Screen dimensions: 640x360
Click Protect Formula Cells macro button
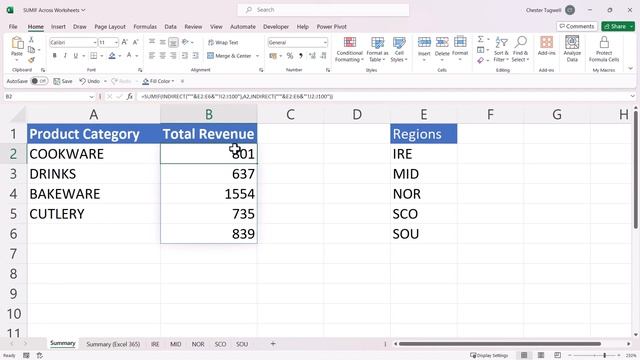click(x=604, y=49)
